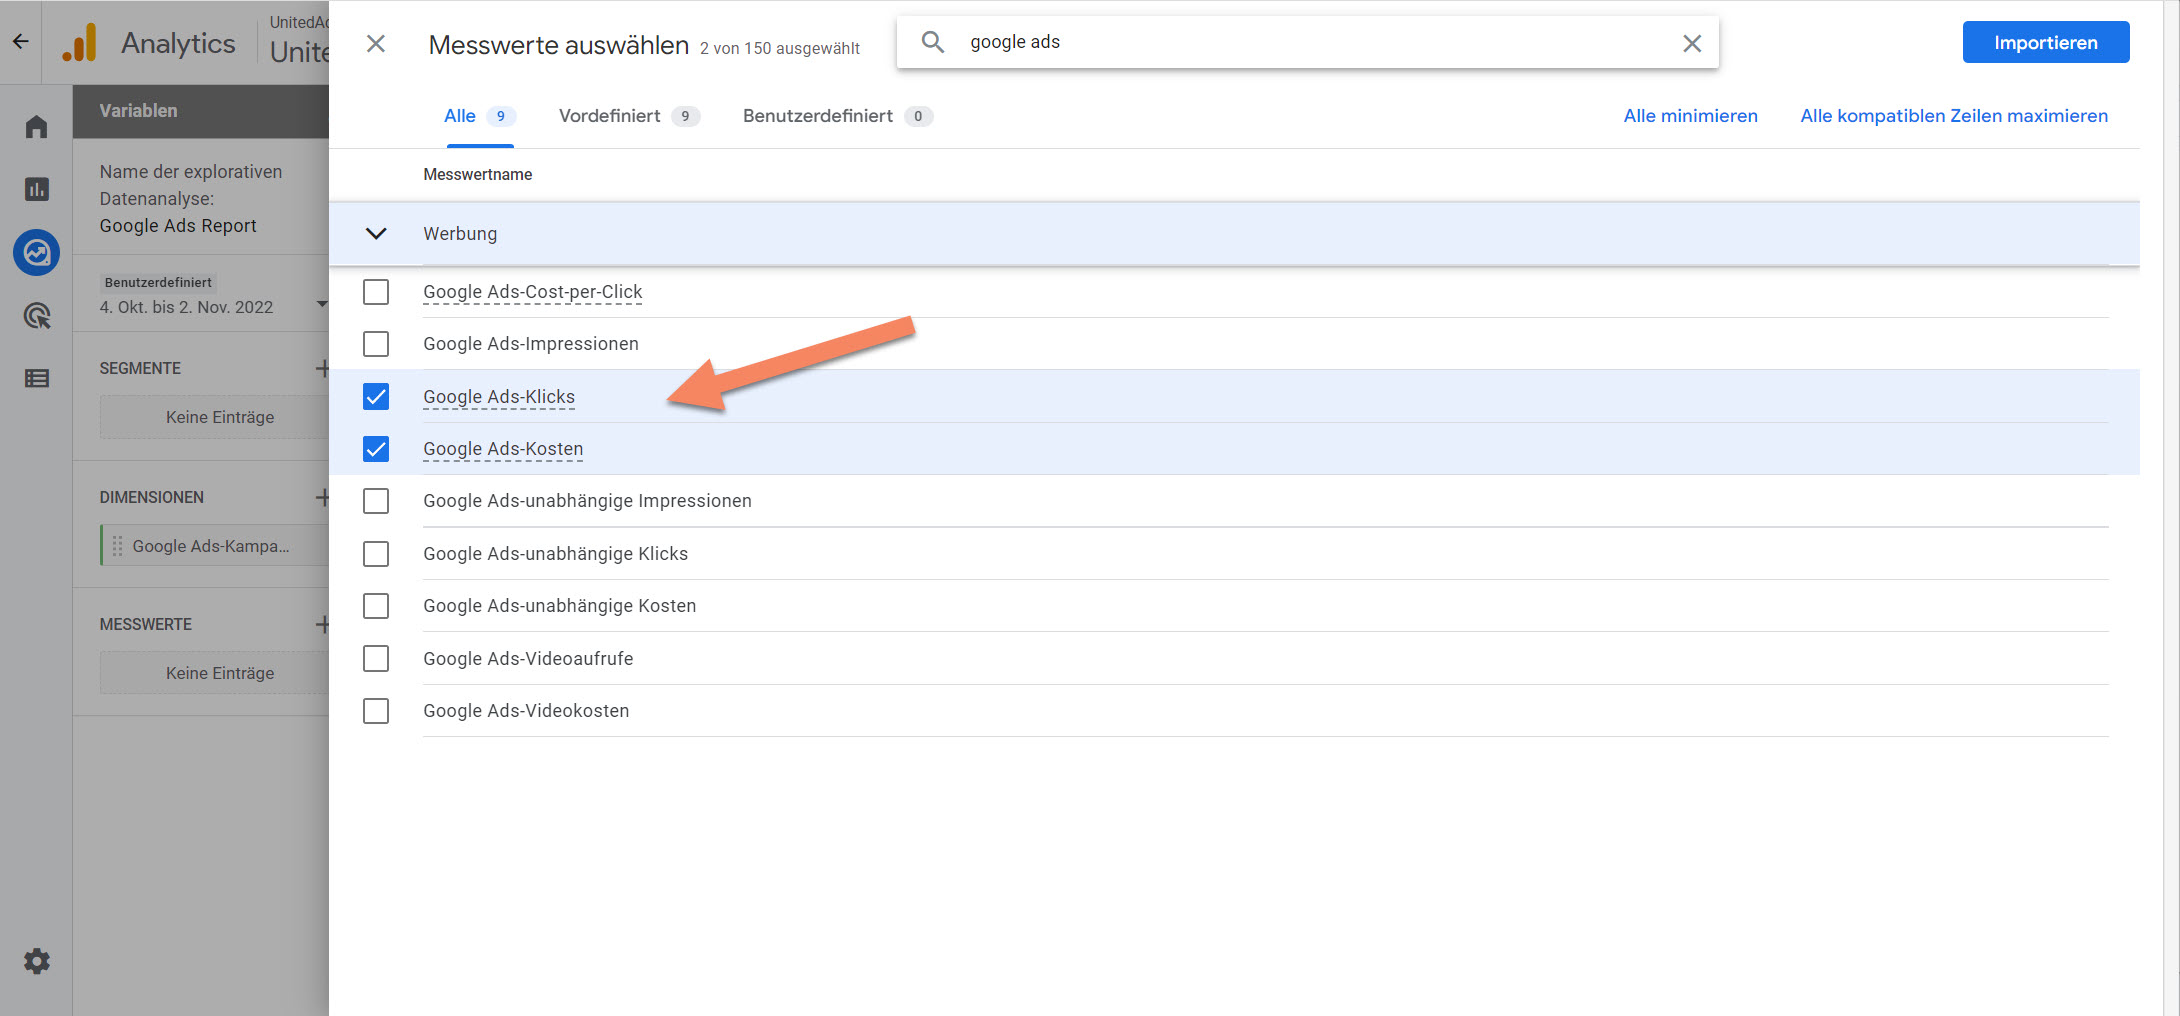Click the Google Ads-Kosten label

[503, 449]
